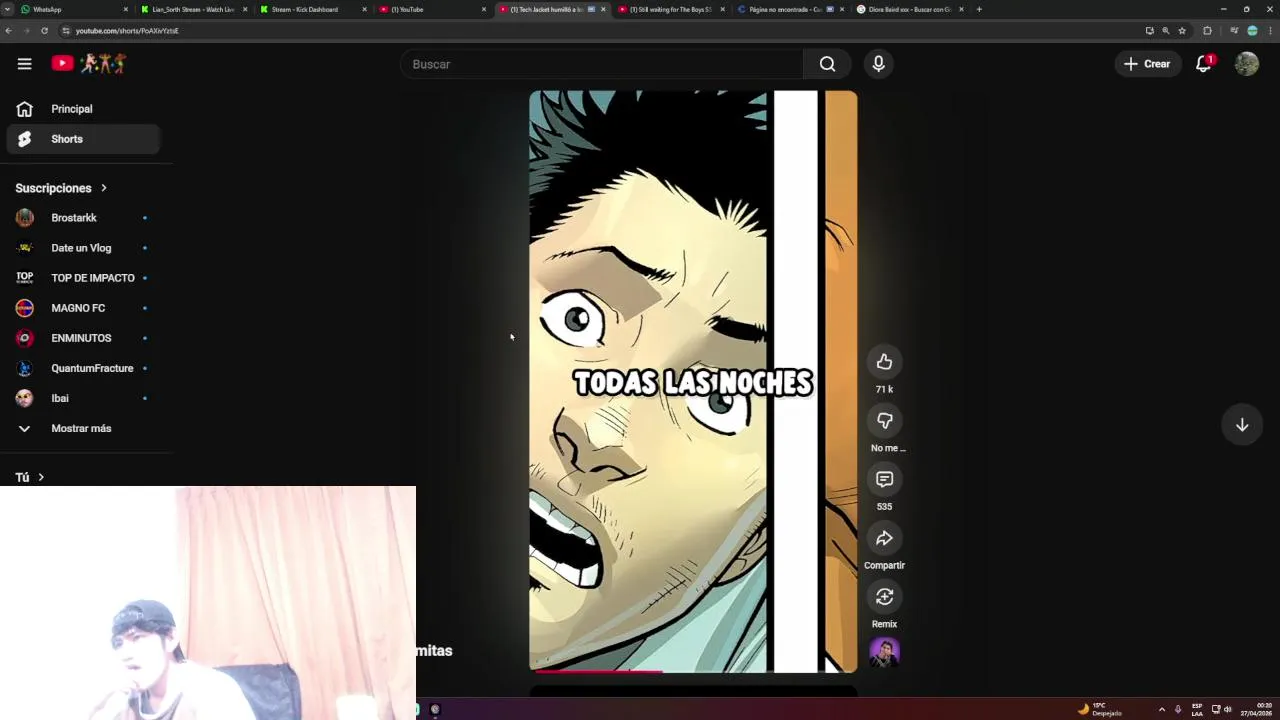Expand Mostrar más subscriptions
1280x720 pixels.
tap(84, 428)
